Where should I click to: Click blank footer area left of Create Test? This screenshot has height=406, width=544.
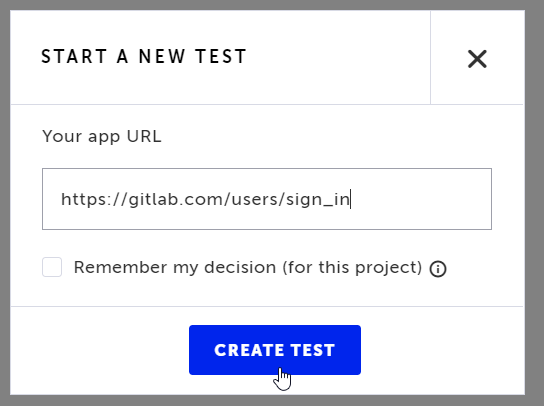(100, 350)
